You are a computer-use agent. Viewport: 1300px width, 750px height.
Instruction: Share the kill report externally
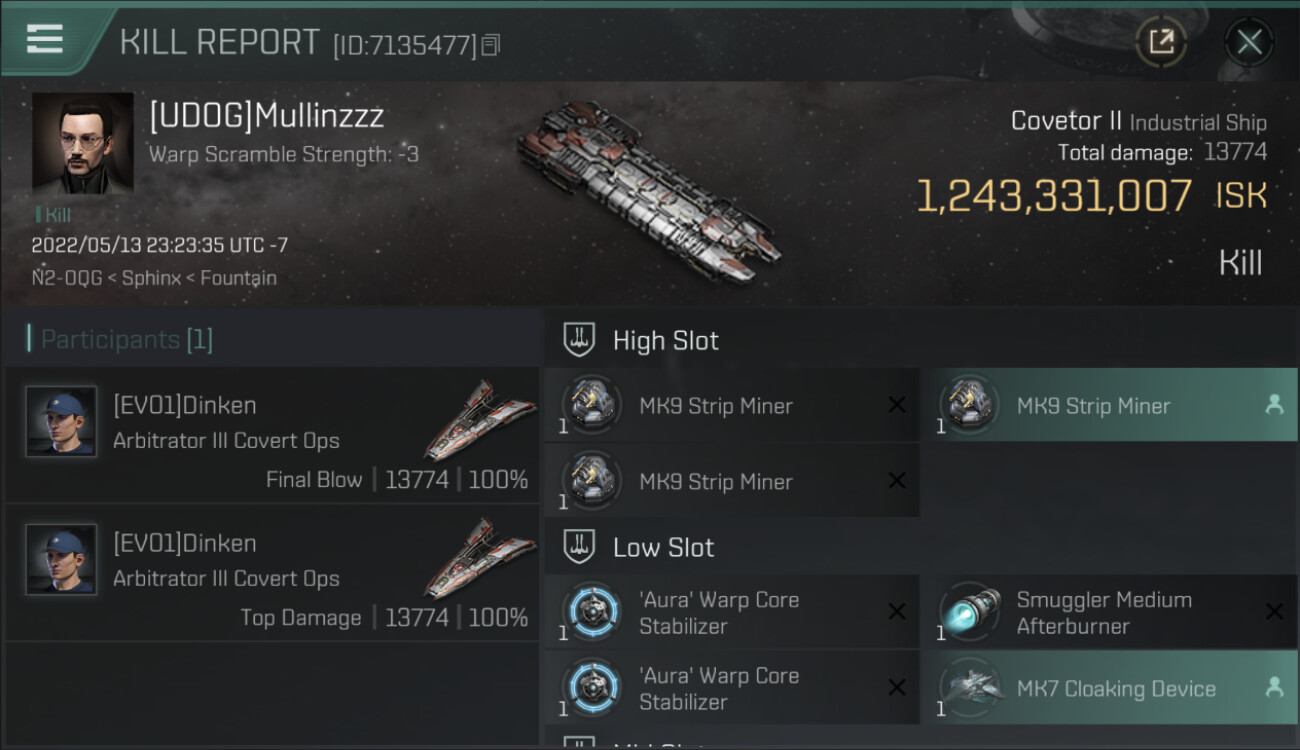point(1161,42)
